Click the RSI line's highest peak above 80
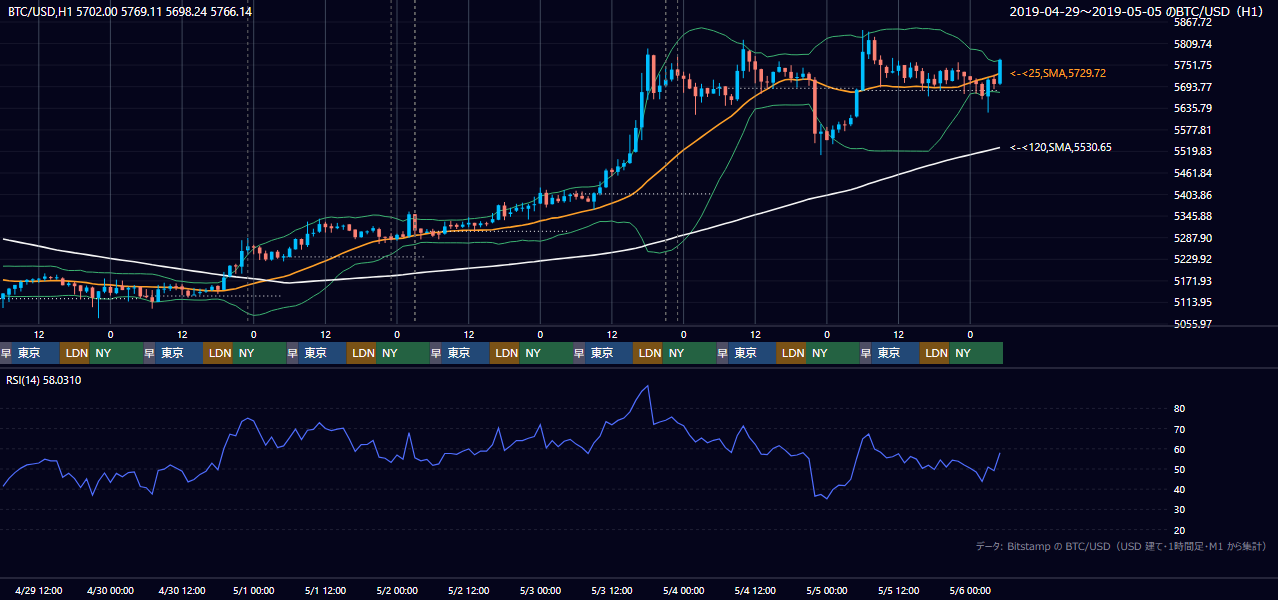This screenshot has width=1278, height=600. tap(648, 387)
